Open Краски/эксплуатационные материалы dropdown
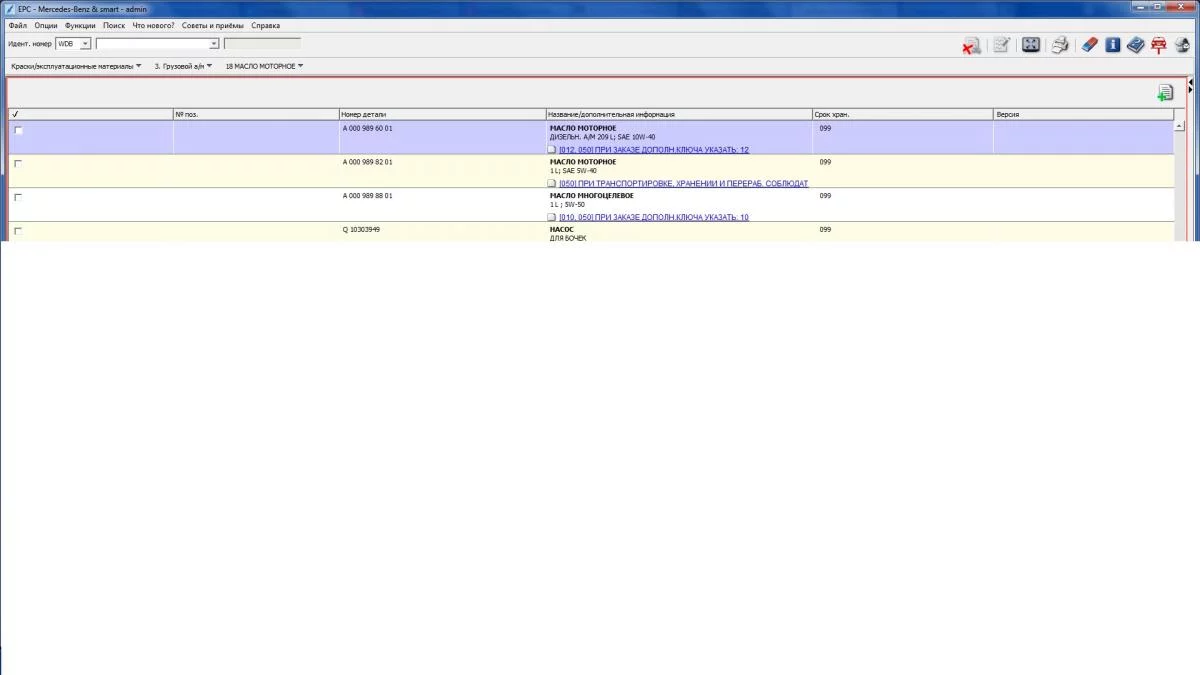1200x675 pixels. pos(76,66)
